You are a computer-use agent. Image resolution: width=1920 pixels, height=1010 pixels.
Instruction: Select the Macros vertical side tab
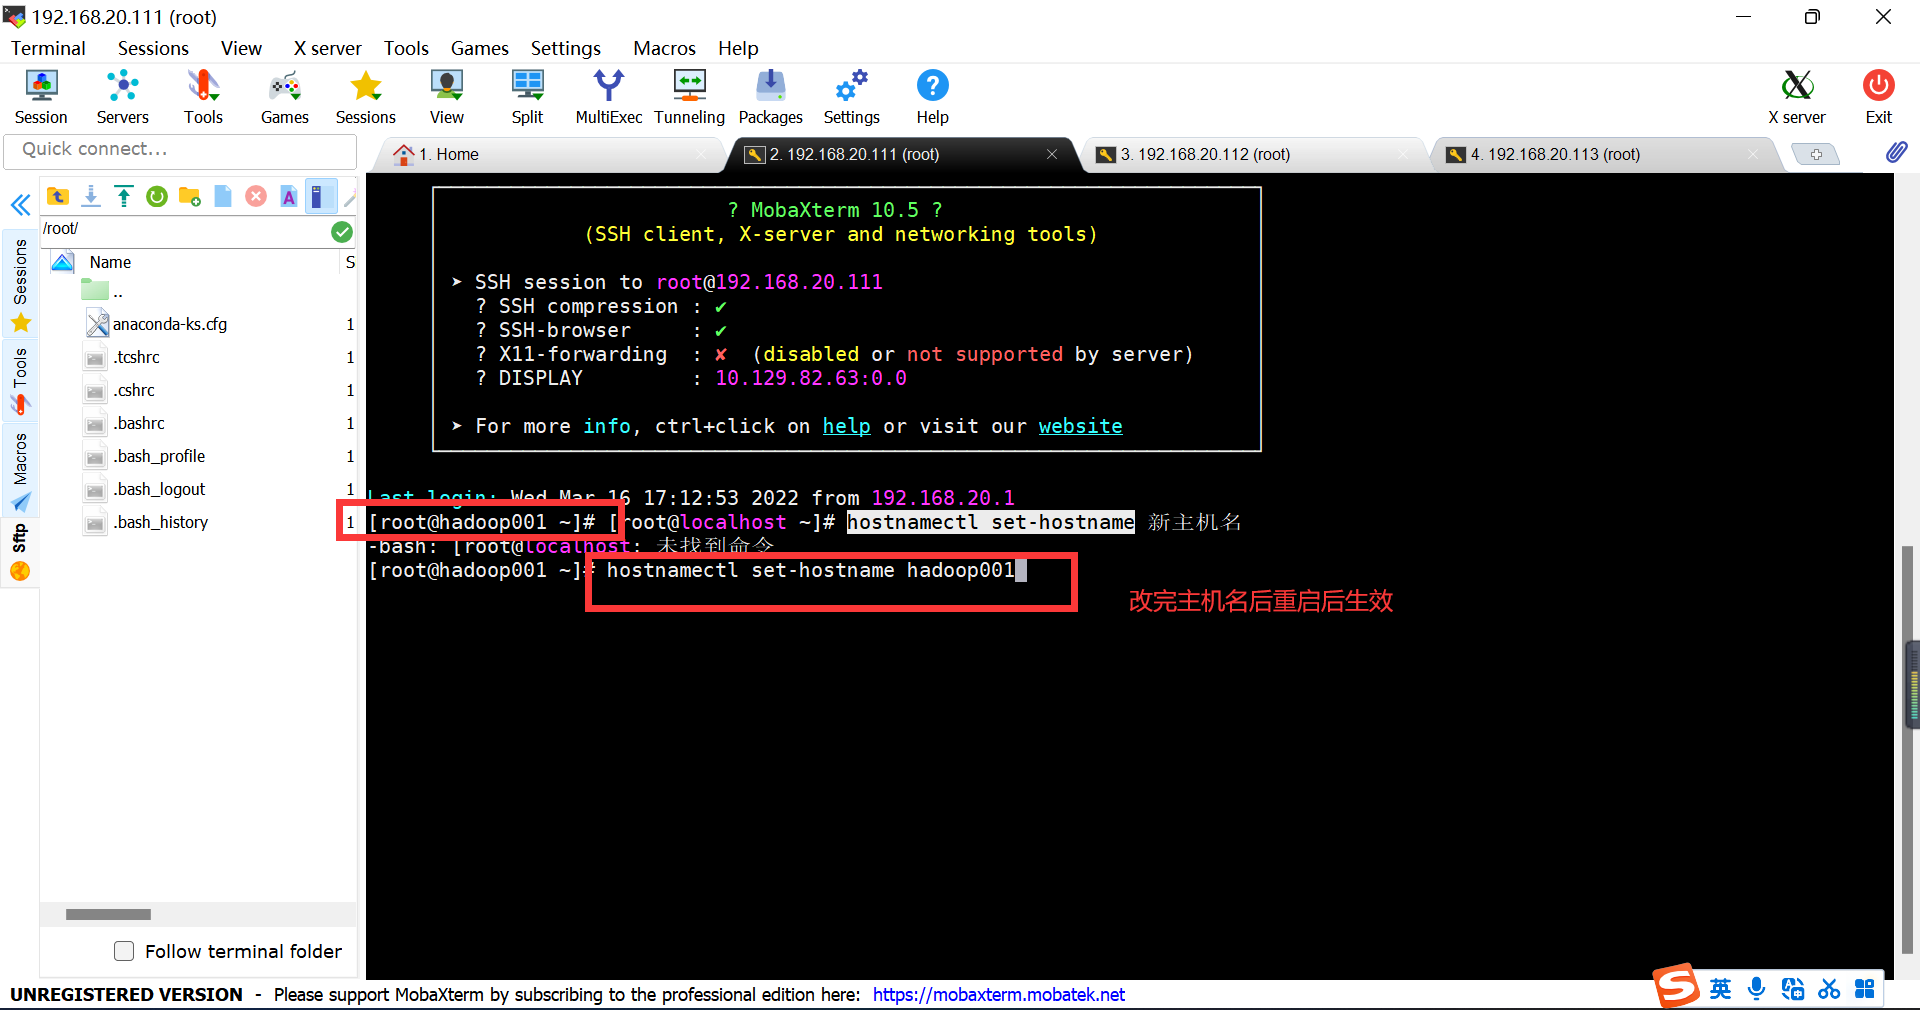point(20,471)
